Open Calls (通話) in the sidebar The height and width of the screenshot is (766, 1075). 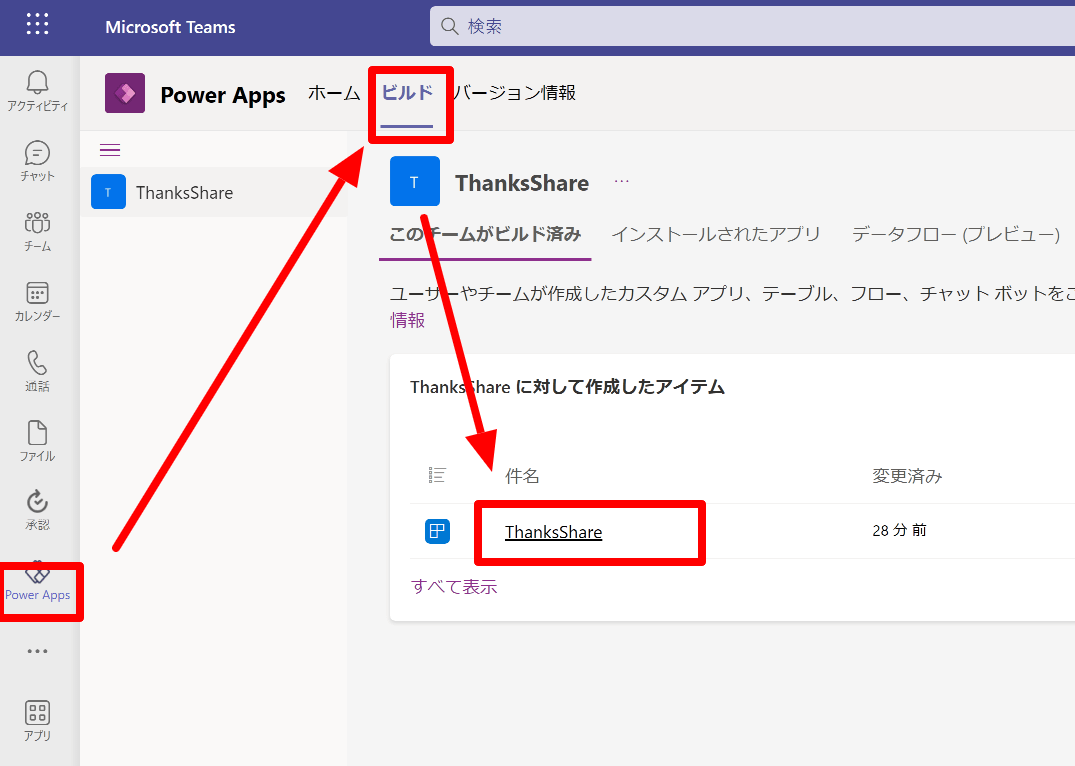pos(38,372)
